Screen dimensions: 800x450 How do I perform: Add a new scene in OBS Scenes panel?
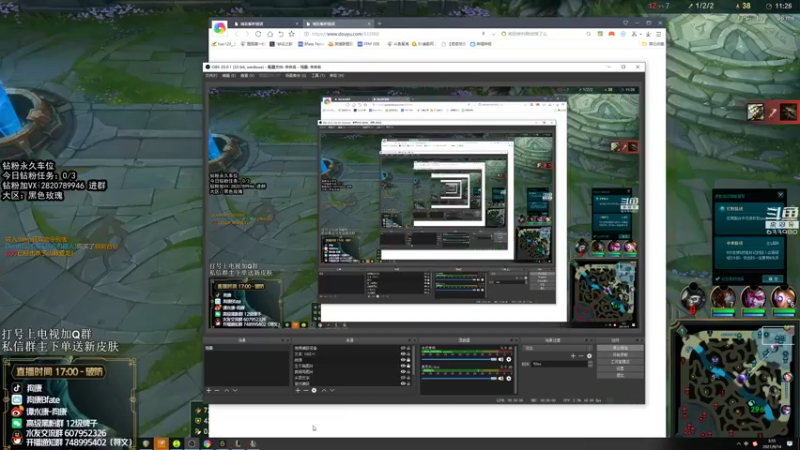208,390
